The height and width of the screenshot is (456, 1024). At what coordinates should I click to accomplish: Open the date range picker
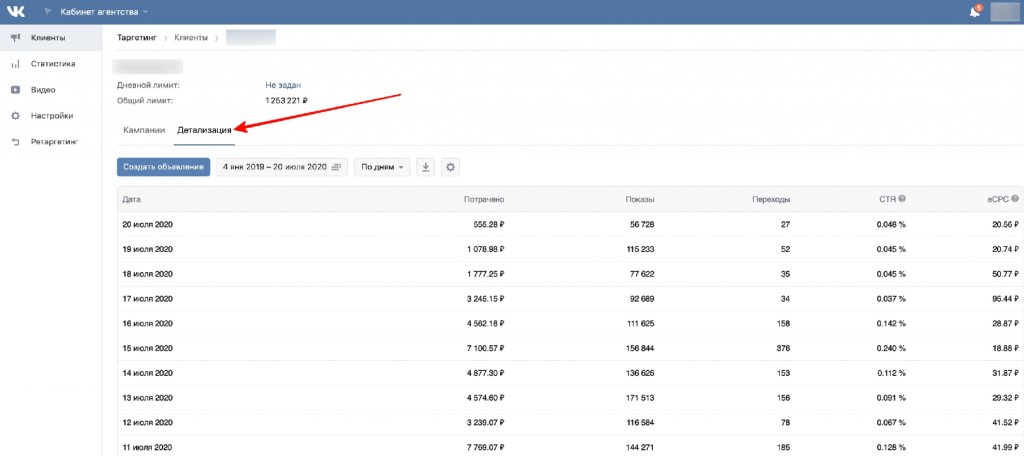coord(281,167)
